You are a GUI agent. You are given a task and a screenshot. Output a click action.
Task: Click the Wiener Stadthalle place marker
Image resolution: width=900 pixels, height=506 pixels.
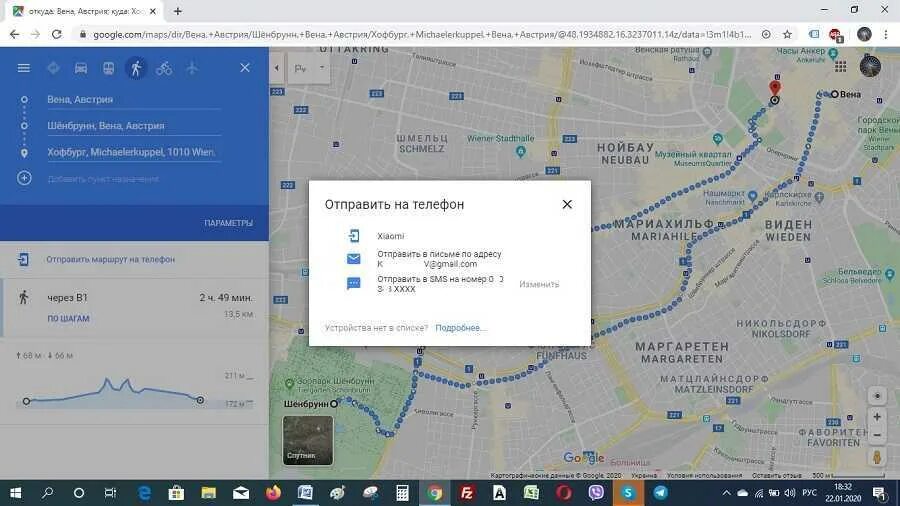(521, 151)
